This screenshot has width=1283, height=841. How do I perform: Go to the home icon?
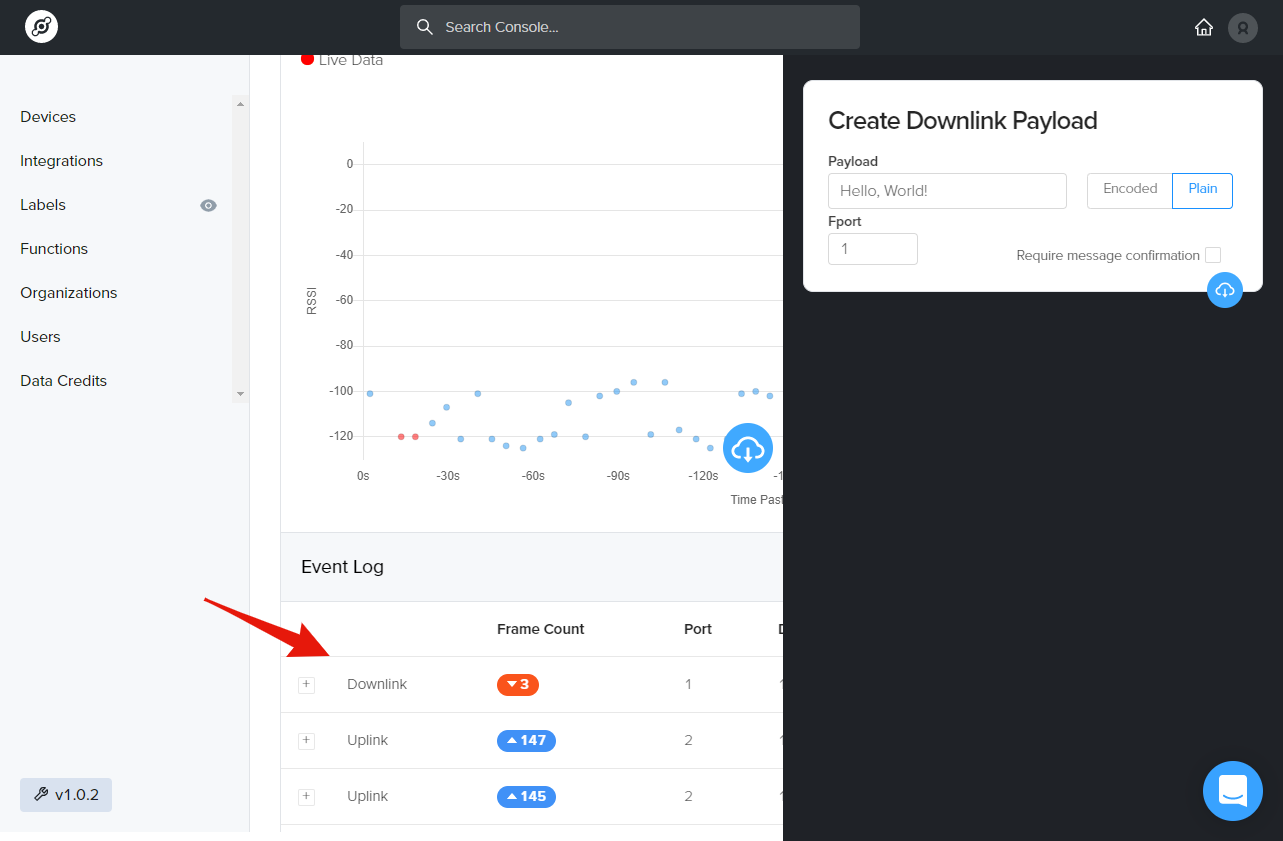click(1204, 27)
